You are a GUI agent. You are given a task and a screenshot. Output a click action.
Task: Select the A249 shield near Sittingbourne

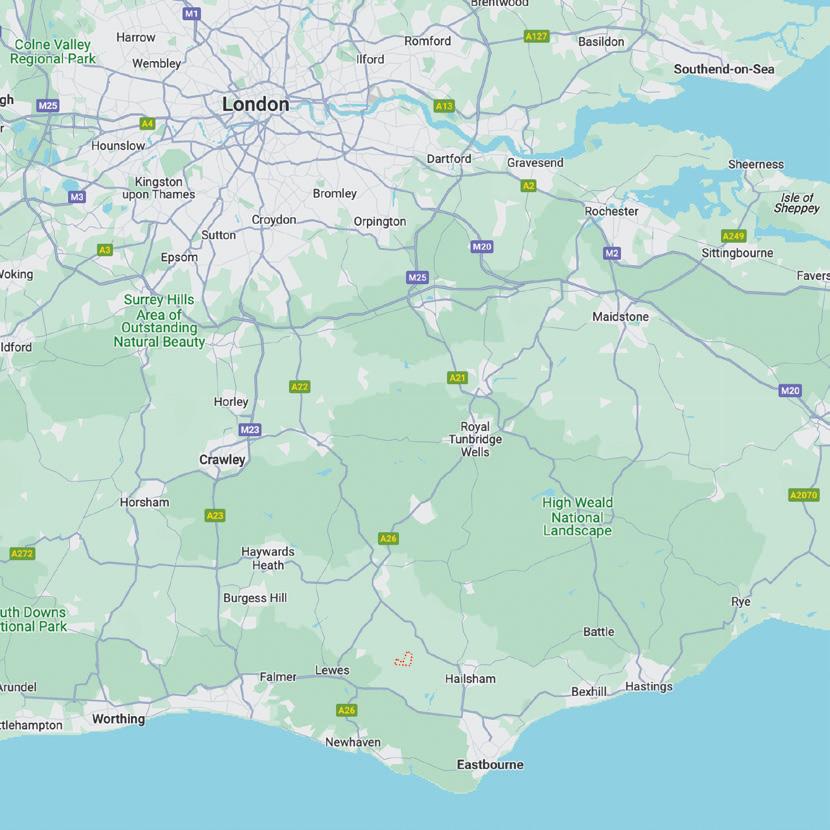pyautogui.click(x=734, y=236)
